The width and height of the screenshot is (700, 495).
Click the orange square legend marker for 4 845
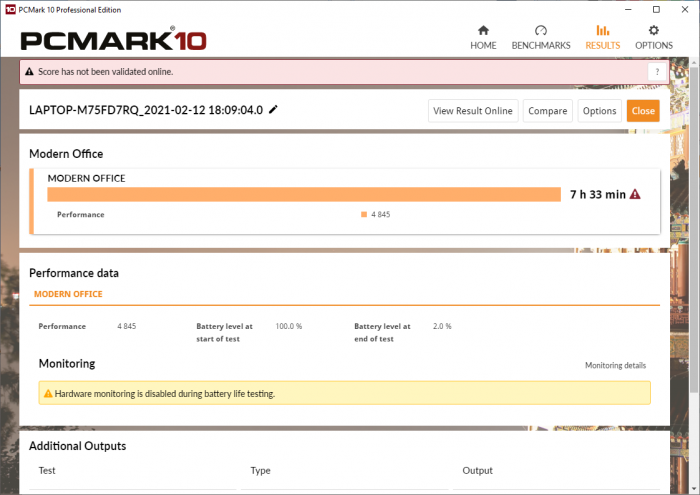click(364, 214)
